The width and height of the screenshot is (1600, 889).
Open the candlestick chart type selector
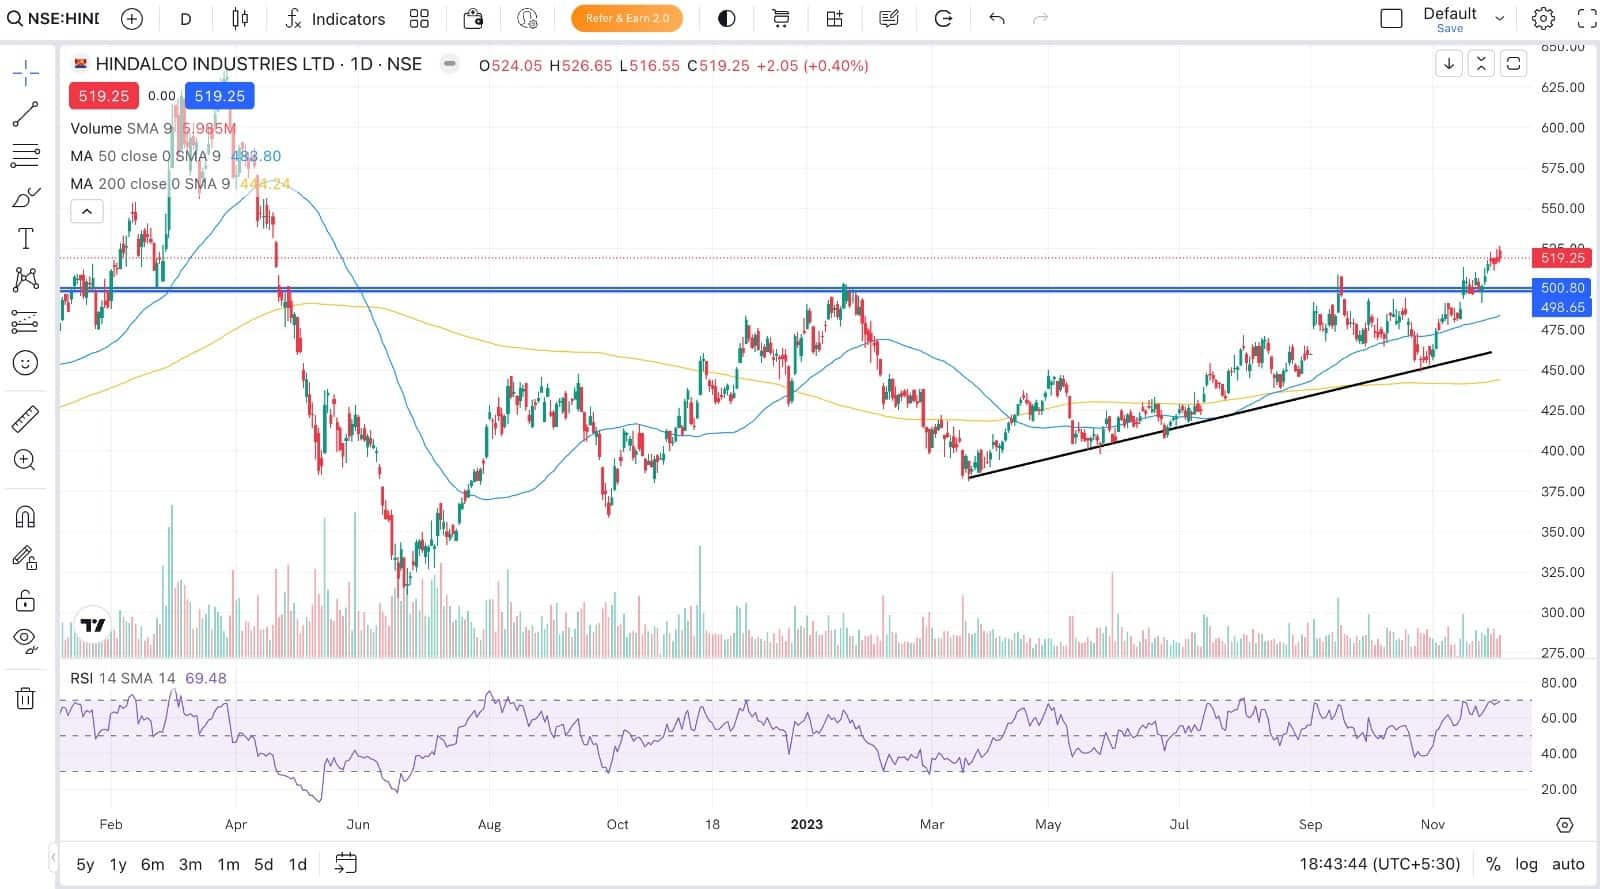coord(240,18)
